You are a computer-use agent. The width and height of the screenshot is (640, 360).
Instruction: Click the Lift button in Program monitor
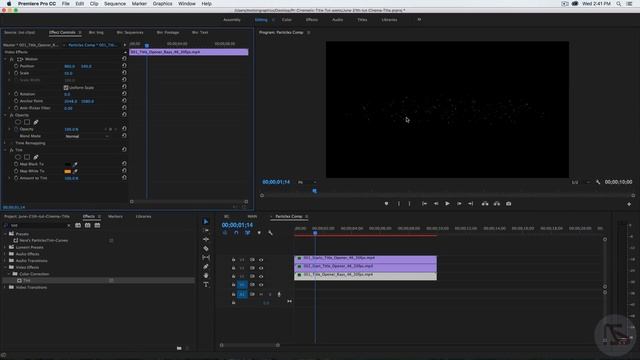click(x=485, y=204)
